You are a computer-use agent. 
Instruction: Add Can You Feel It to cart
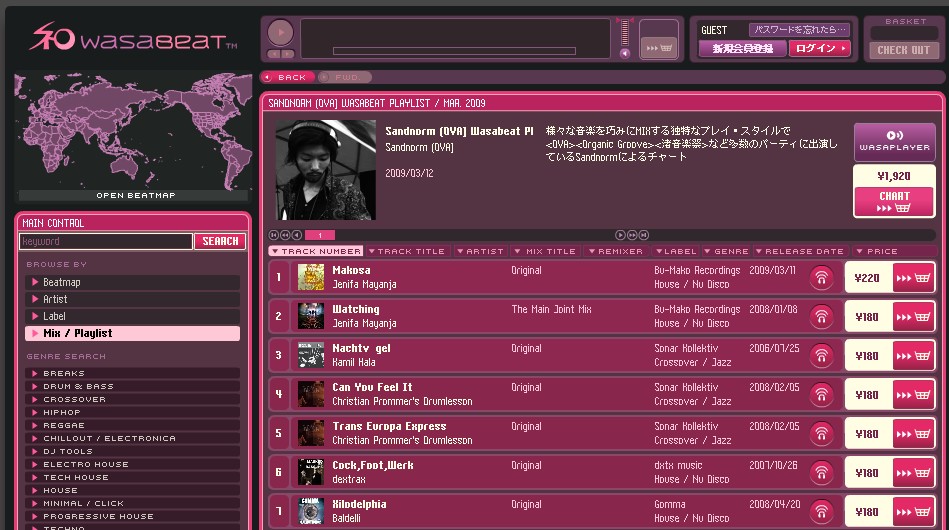[x=913, y=395]
